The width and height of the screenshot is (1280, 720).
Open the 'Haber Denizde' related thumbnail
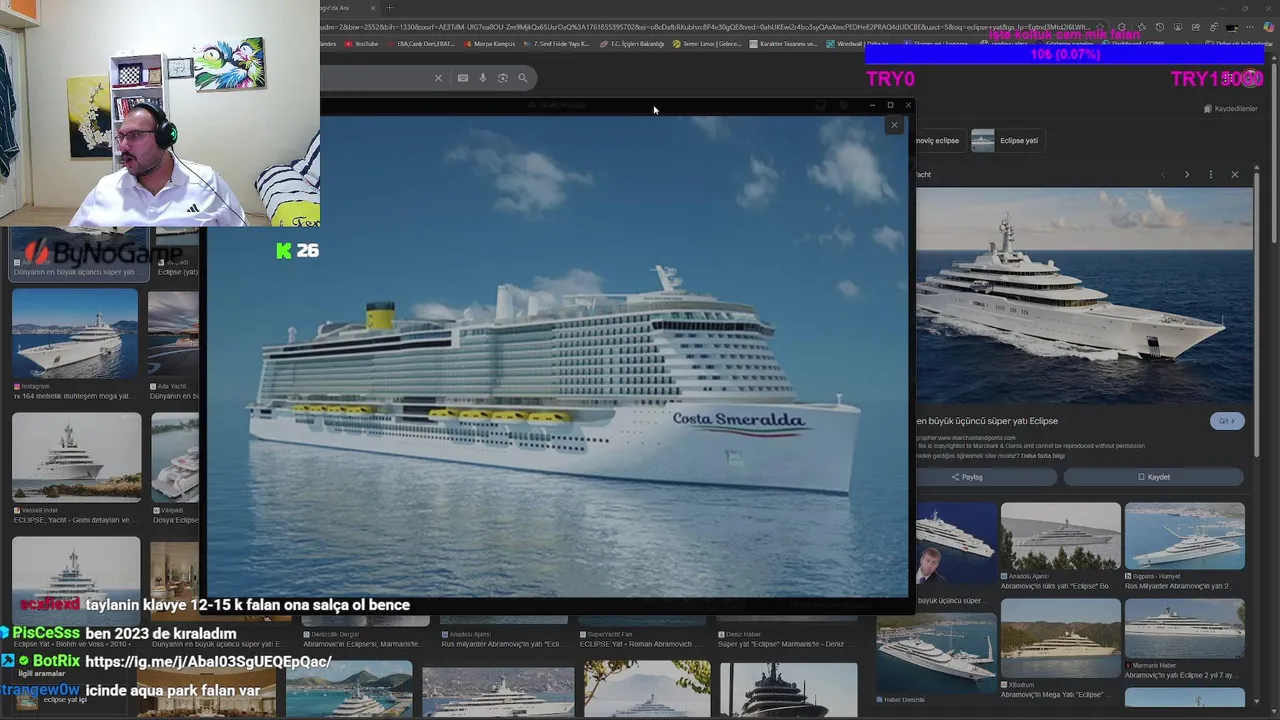936,652
